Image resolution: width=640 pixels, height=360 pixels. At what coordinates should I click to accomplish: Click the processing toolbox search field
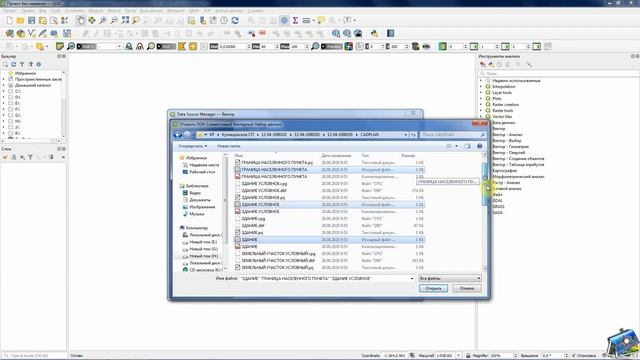(x=558, y=73)
